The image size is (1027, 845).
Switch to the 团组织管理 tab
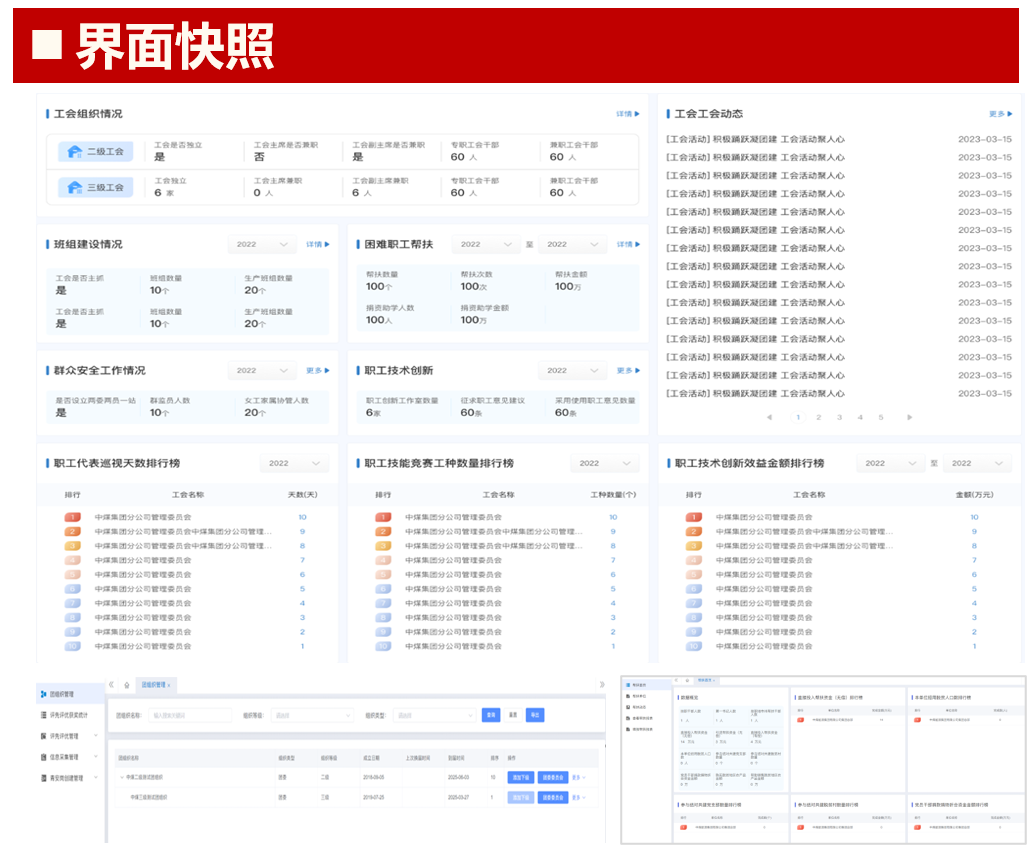[x=156, y=685]
